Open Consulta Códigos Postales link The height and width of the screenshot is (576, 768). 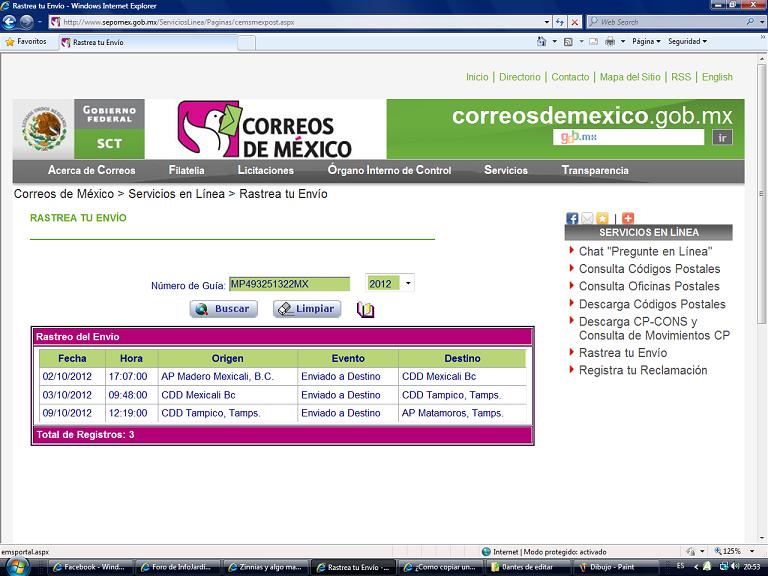click(649, 269)
